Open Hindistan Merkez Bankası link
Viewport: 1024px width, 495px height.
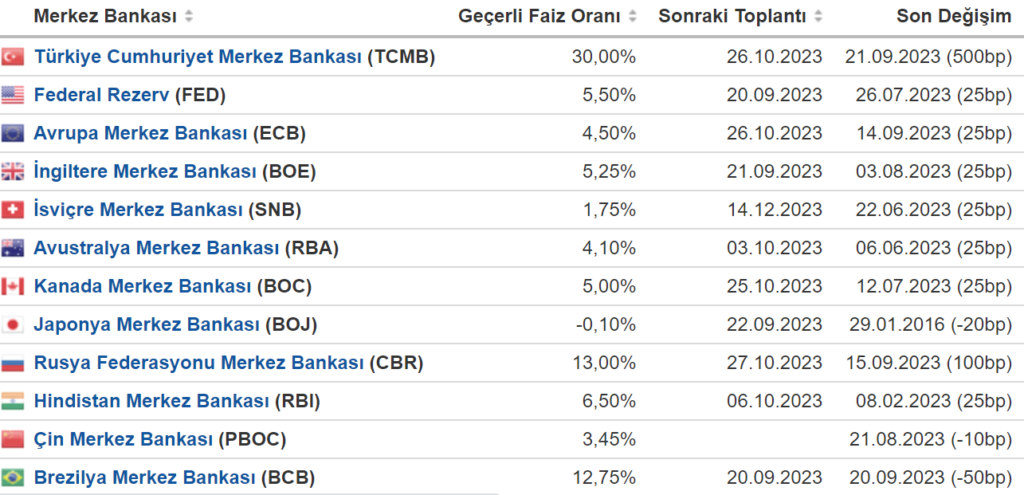[x=151, y=401]
